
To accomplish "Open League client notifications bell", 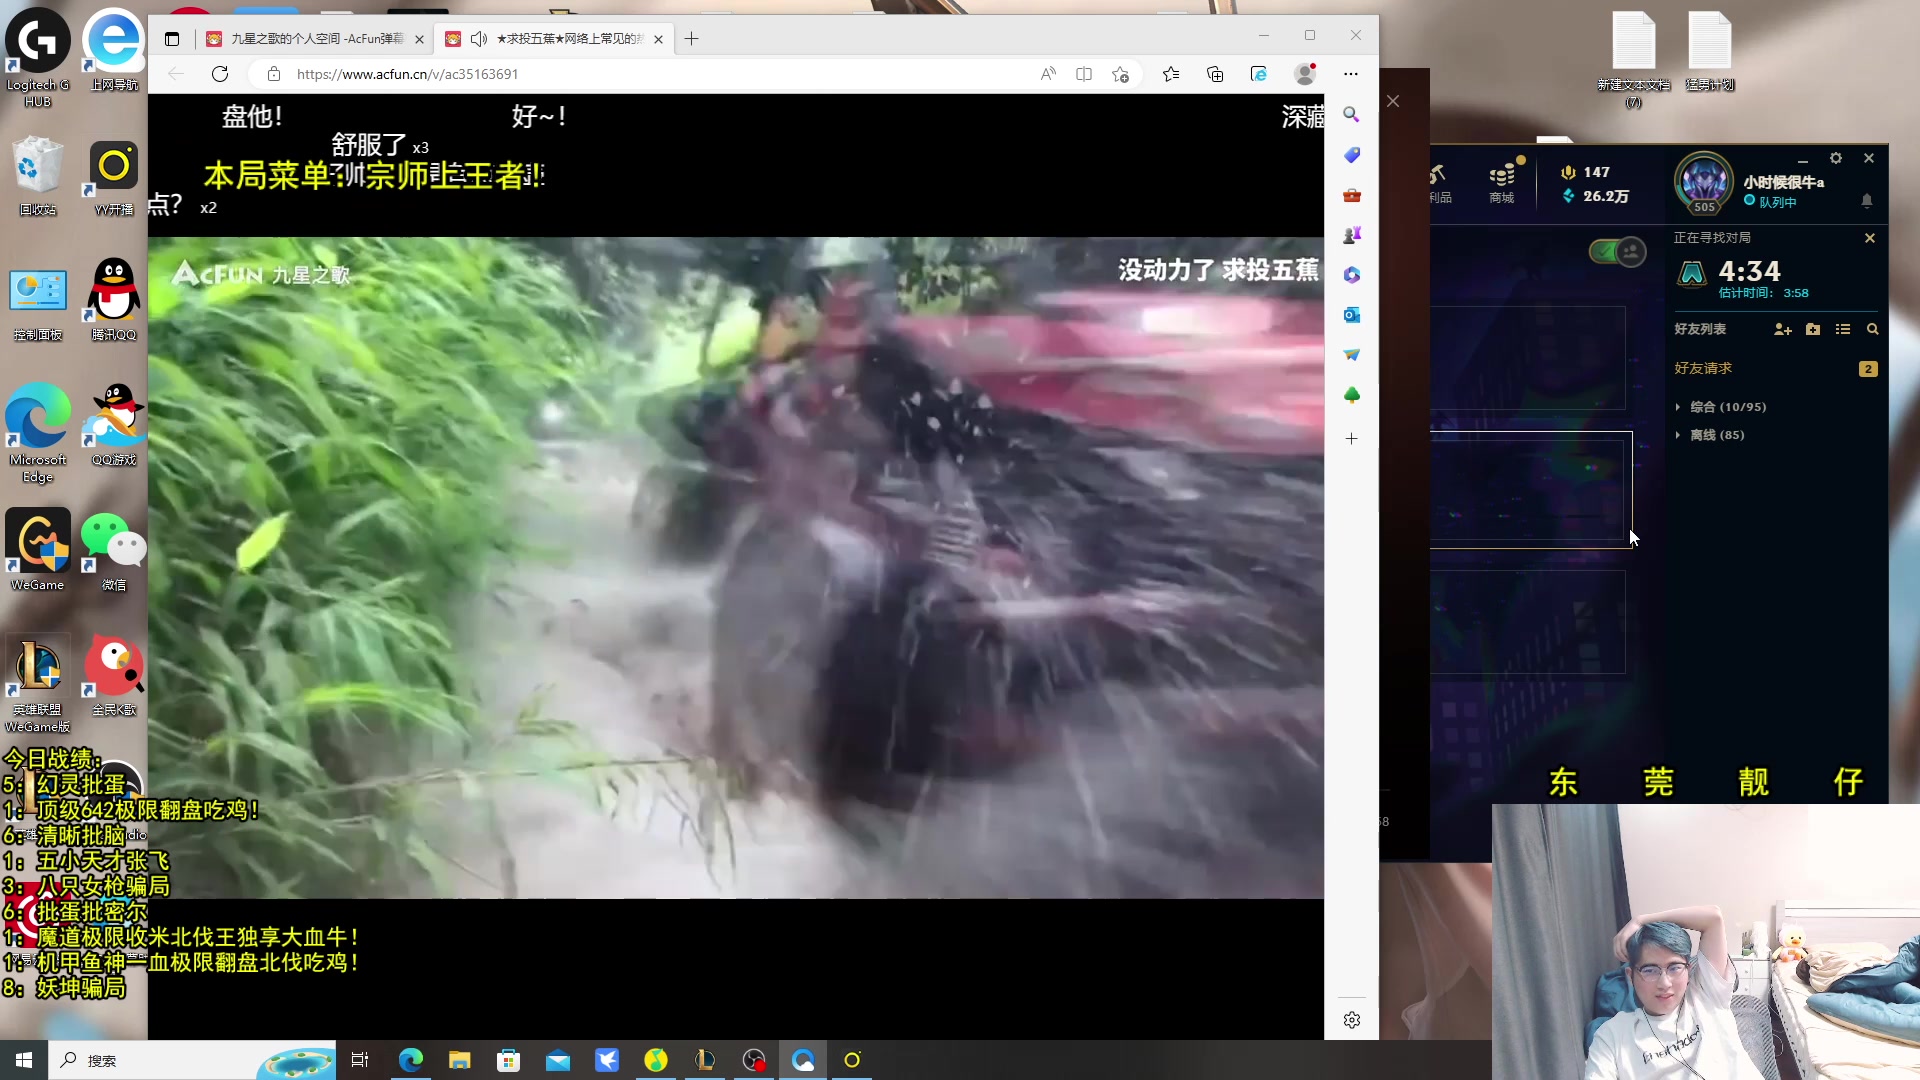I will click(1866, 201).
